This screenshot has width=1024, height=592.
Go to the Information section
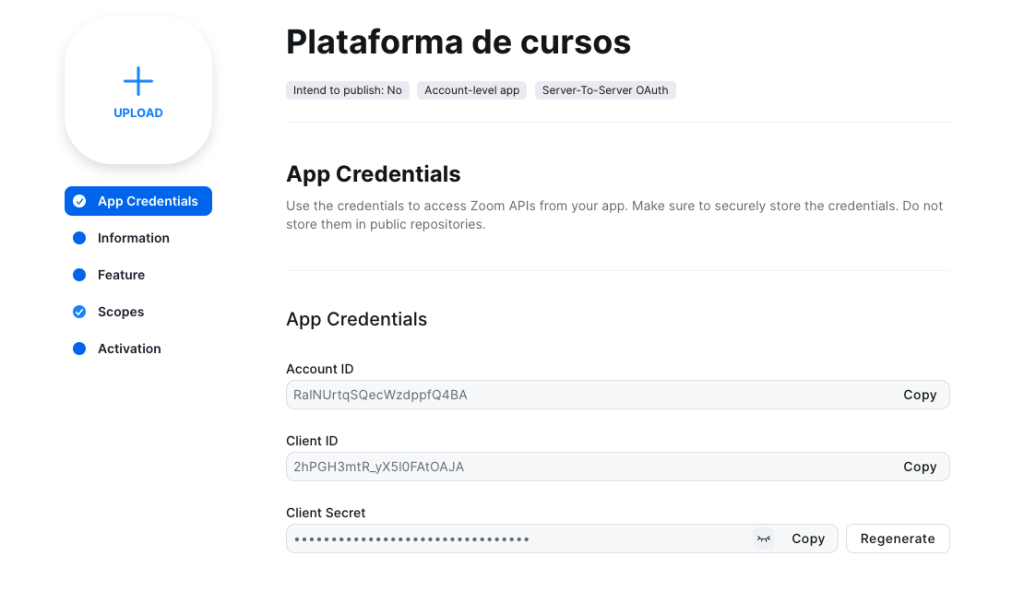tap(133, 238)
